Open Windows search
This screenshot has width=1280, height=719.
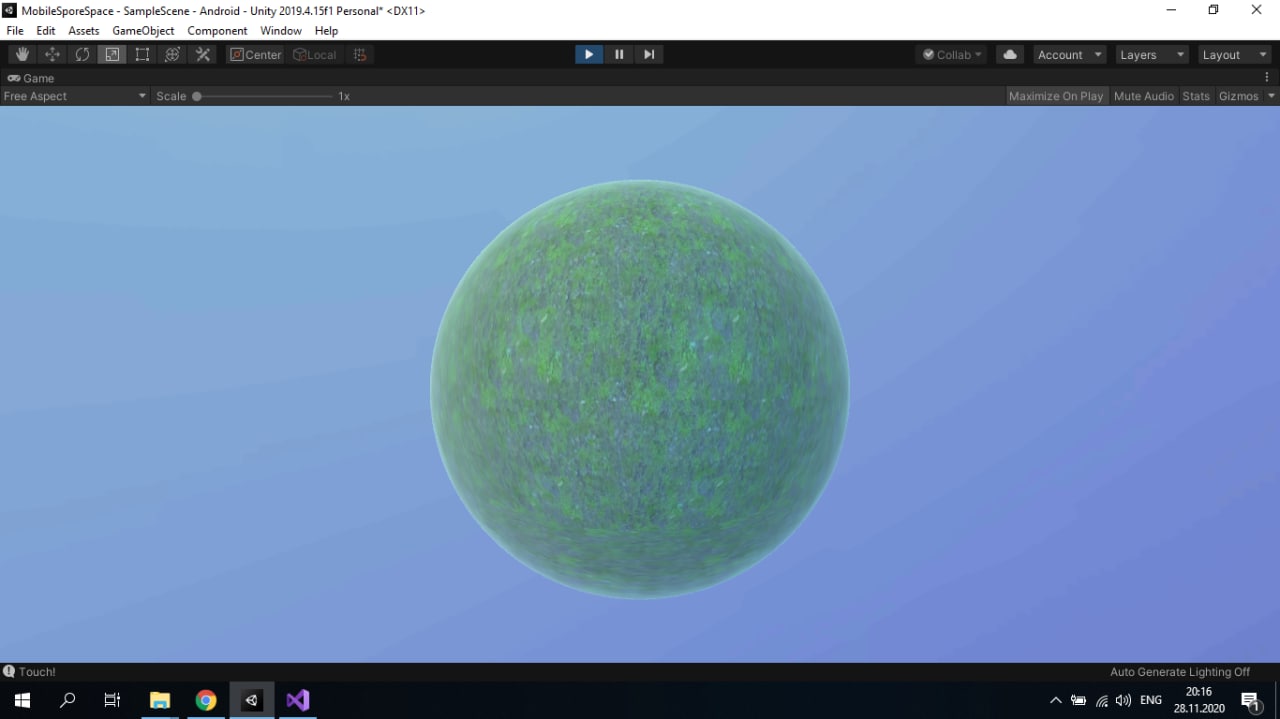tap(68, 700)
